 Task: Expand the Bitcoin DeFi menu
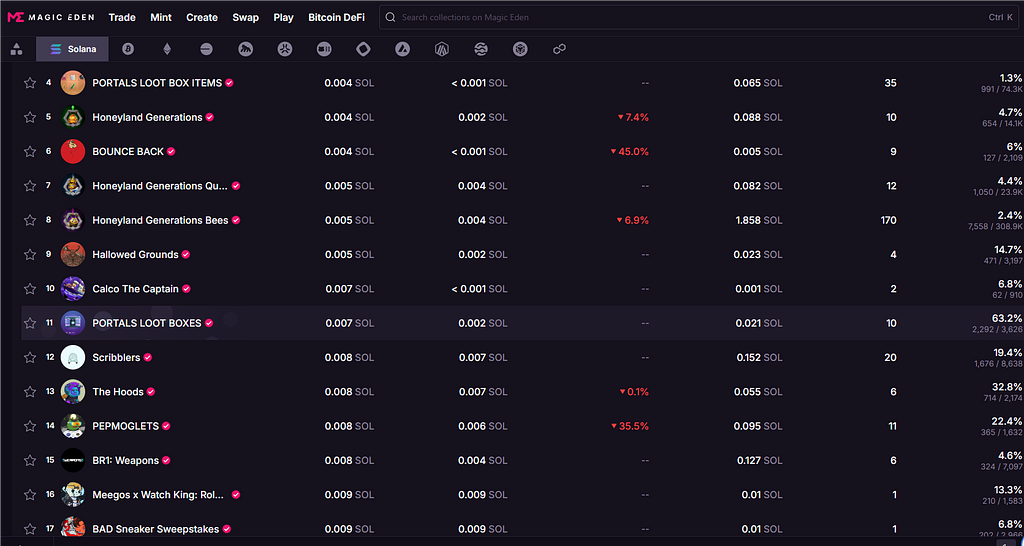tap(336, 17)
